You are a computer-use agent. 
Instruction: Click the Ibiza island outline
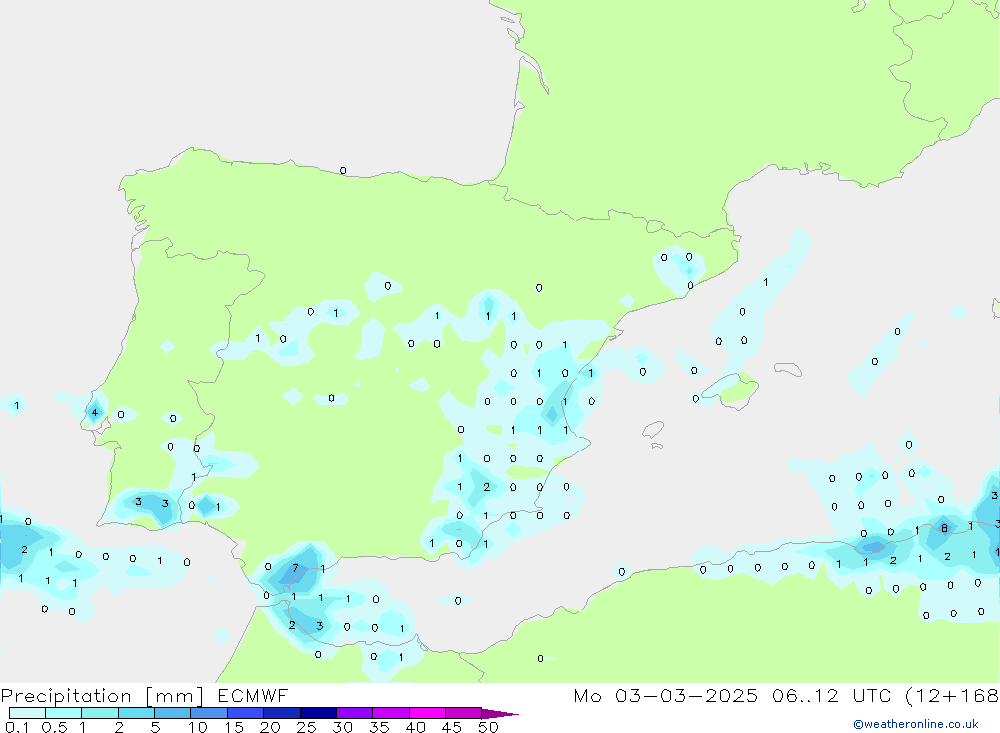[653, 429]
